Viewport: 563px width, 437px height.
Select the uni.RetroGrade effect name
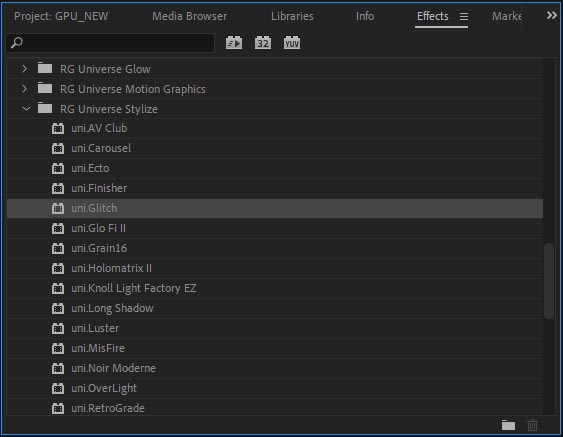coord(108,408)
